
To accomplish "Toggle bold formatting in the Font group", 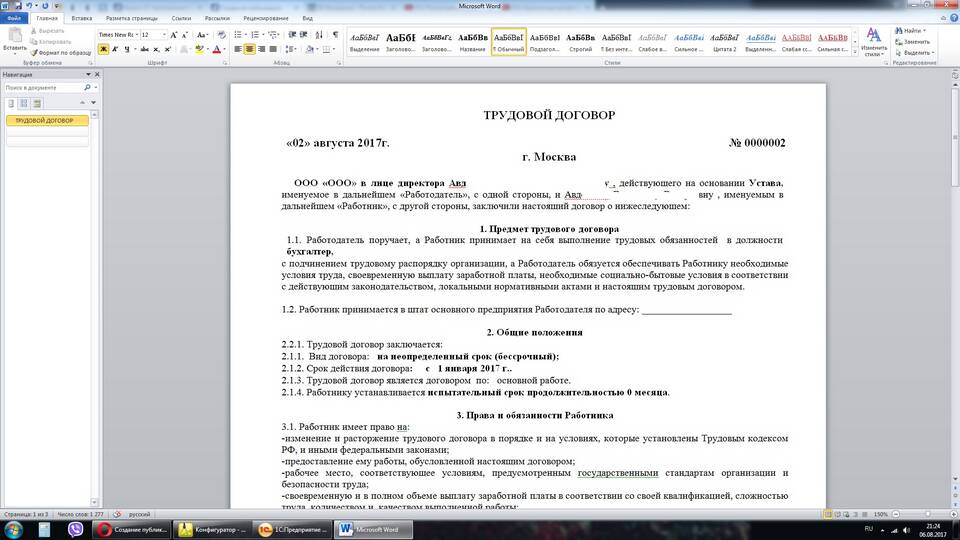I will 103,50.
